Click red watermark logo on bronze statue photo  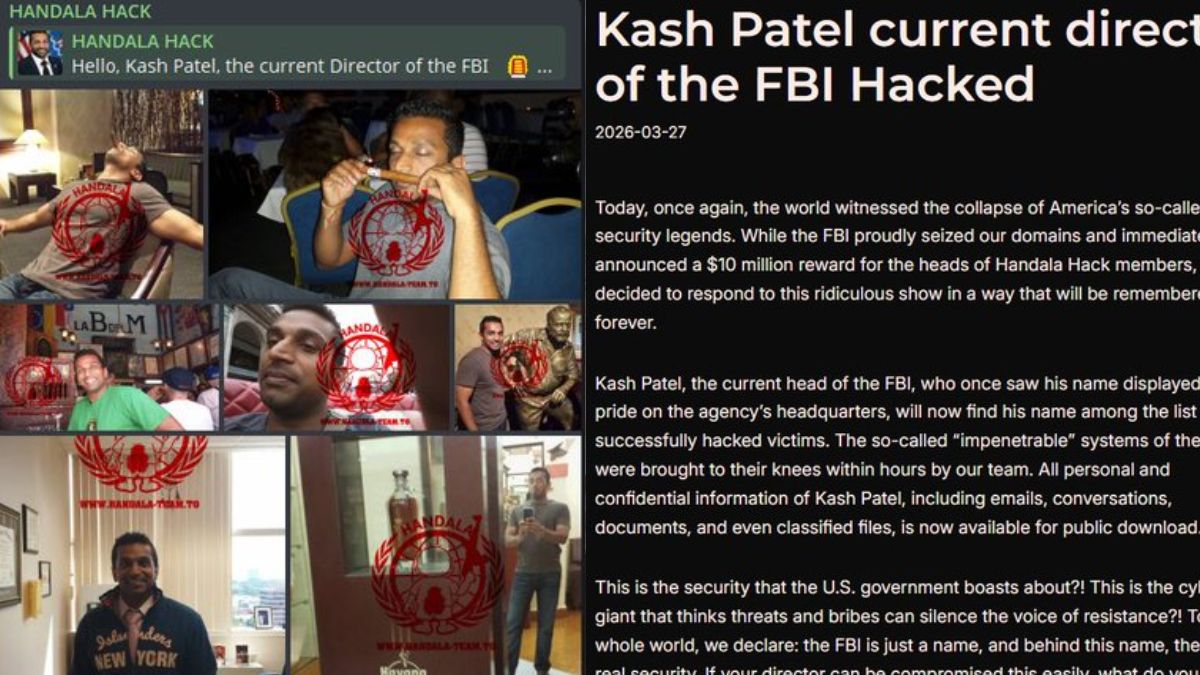[519, 365]
